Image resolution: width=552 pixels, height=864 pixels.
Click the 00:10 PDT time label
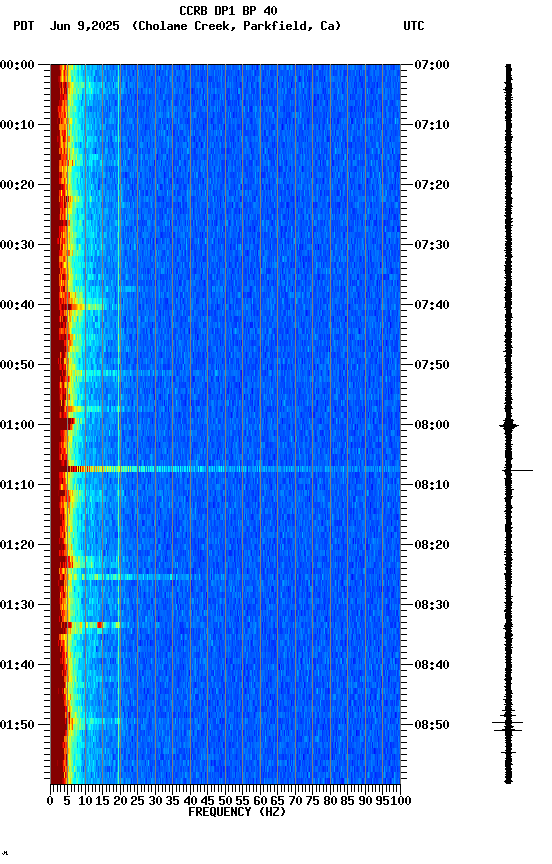[x=17, y=125]
